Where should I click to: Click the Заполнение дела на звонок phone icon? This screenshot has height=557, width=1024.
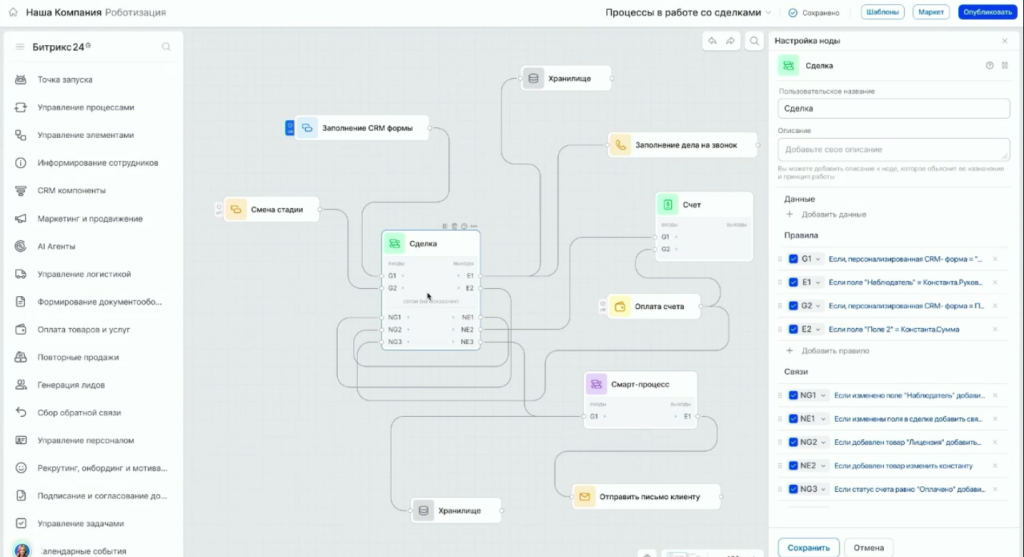point(621,145)
